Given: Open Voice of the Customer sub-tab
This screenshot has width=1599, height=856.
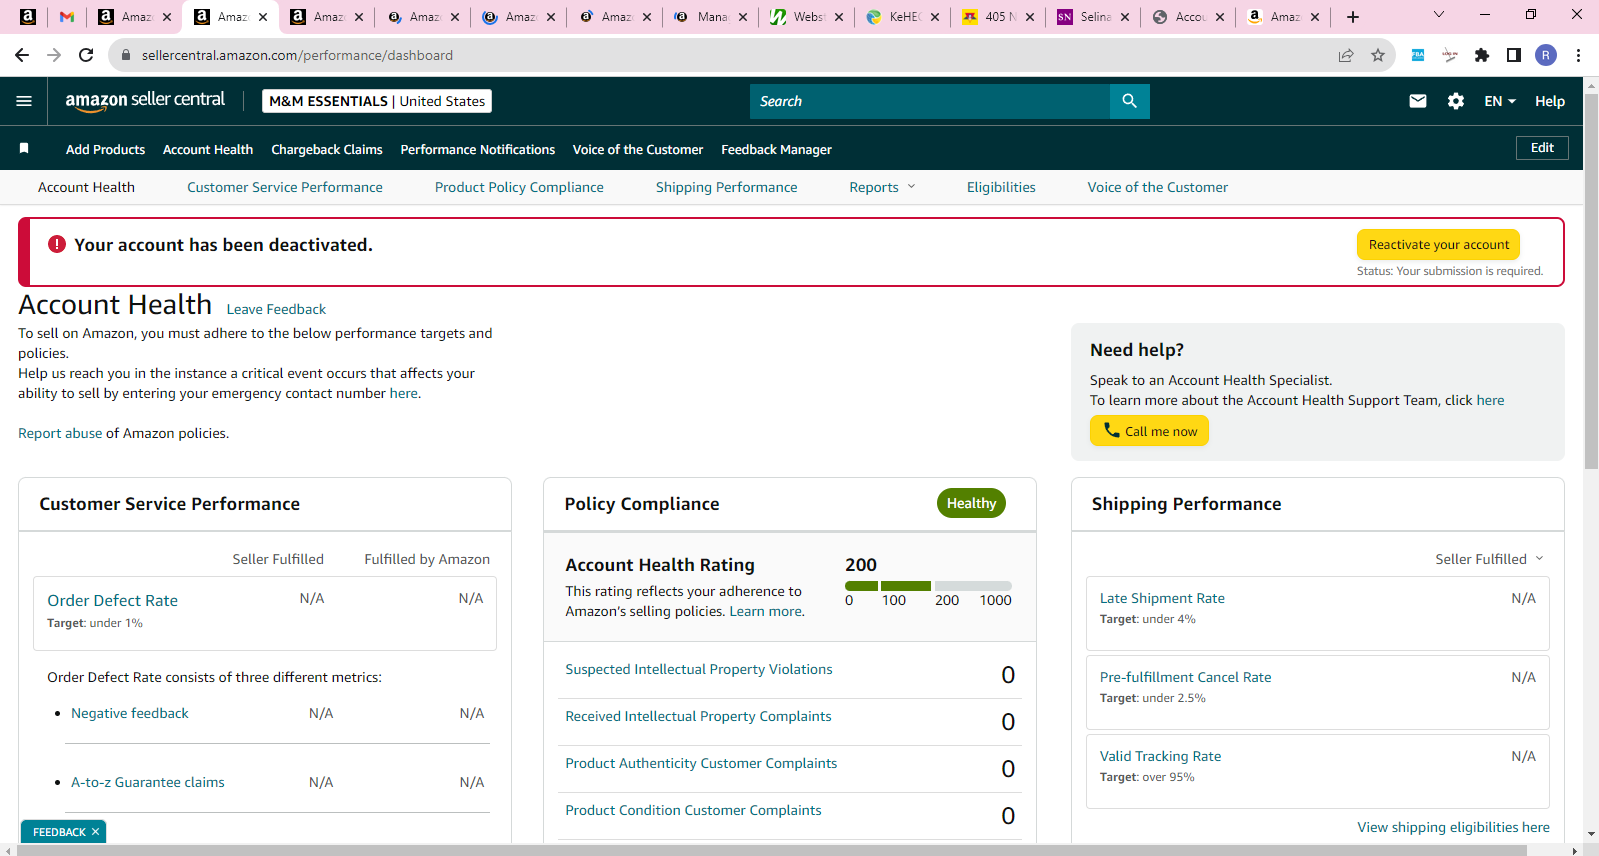Looking at the screenshot, I should [1158, 187].
